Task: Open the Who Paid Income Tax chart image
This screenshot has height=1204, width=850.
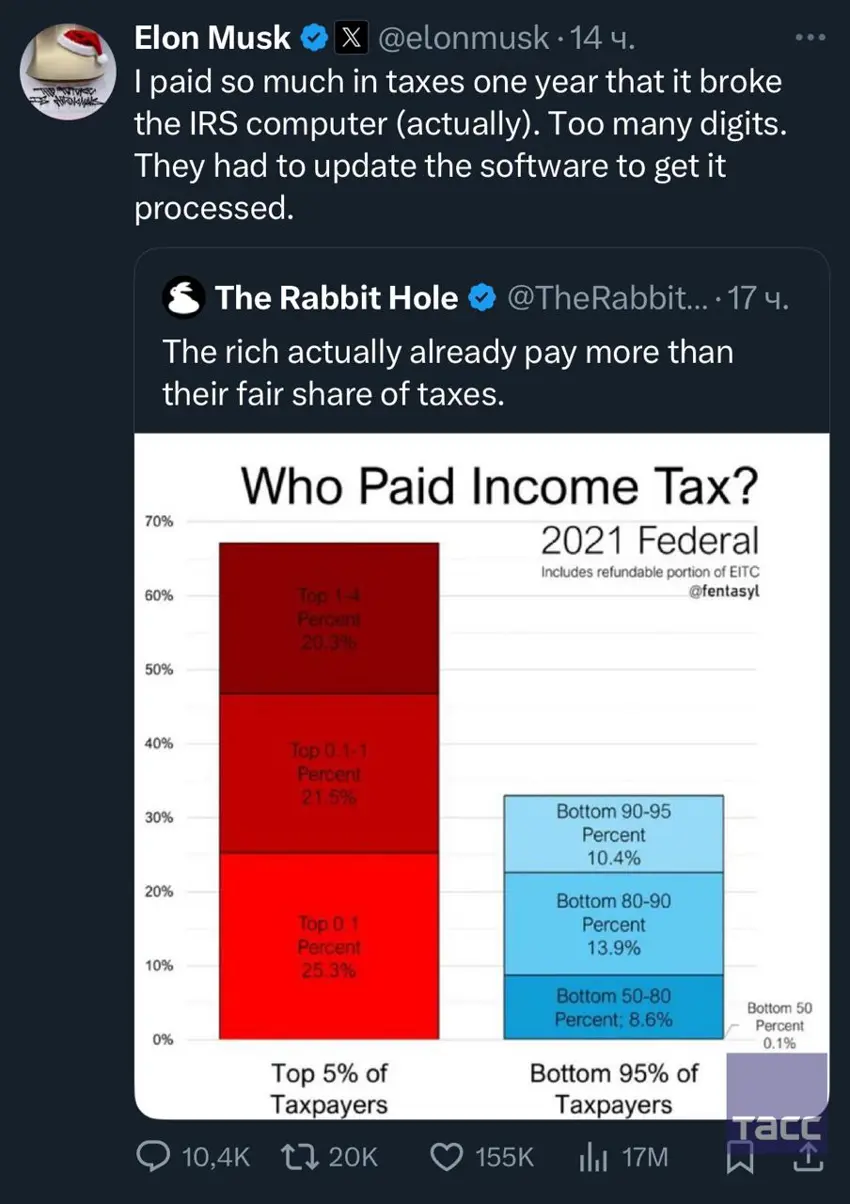Action: (482, 775)
